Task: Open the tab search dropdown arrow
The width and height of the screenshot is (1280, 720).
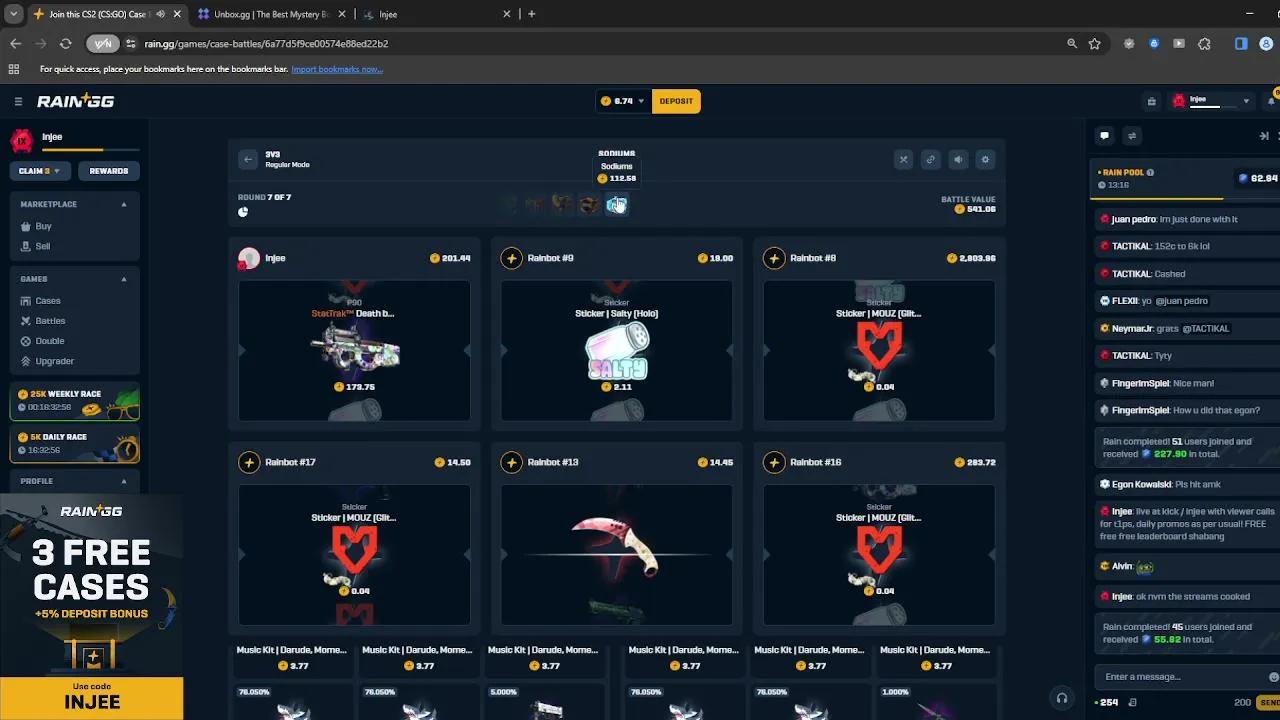Action: point(14,14)
